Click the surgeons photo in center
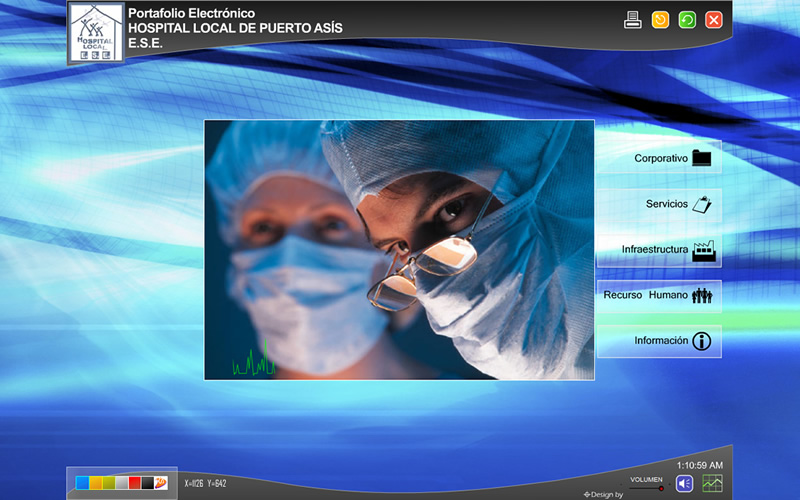Viewport: 800px width, 500px height. point(399,250)
